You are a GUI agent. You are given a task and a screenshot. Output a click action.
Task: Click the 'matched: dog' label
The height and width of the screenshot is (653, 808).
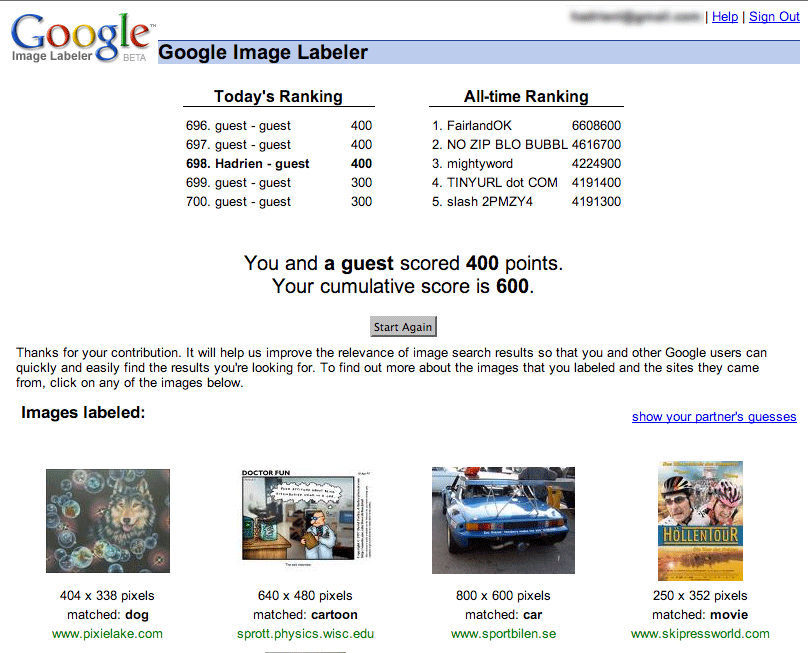click(108, 614)
